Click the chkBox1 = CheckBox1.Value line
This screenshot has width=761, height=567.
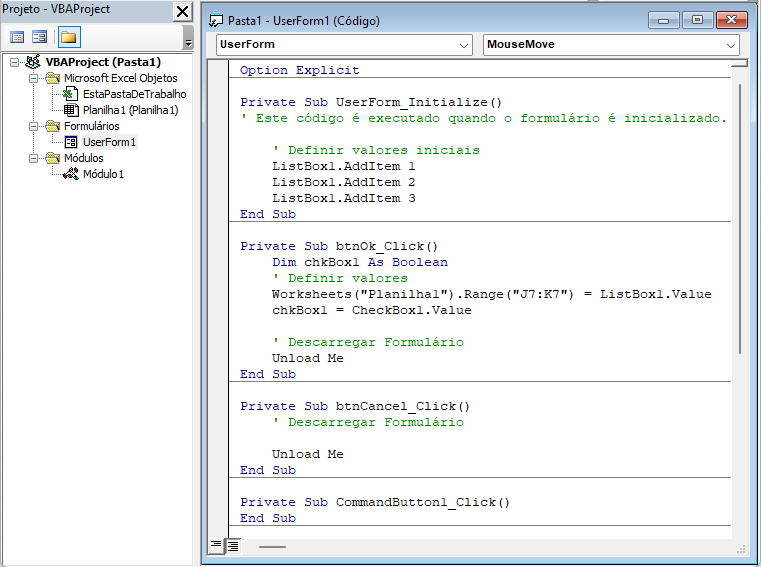tap(371, 310)
